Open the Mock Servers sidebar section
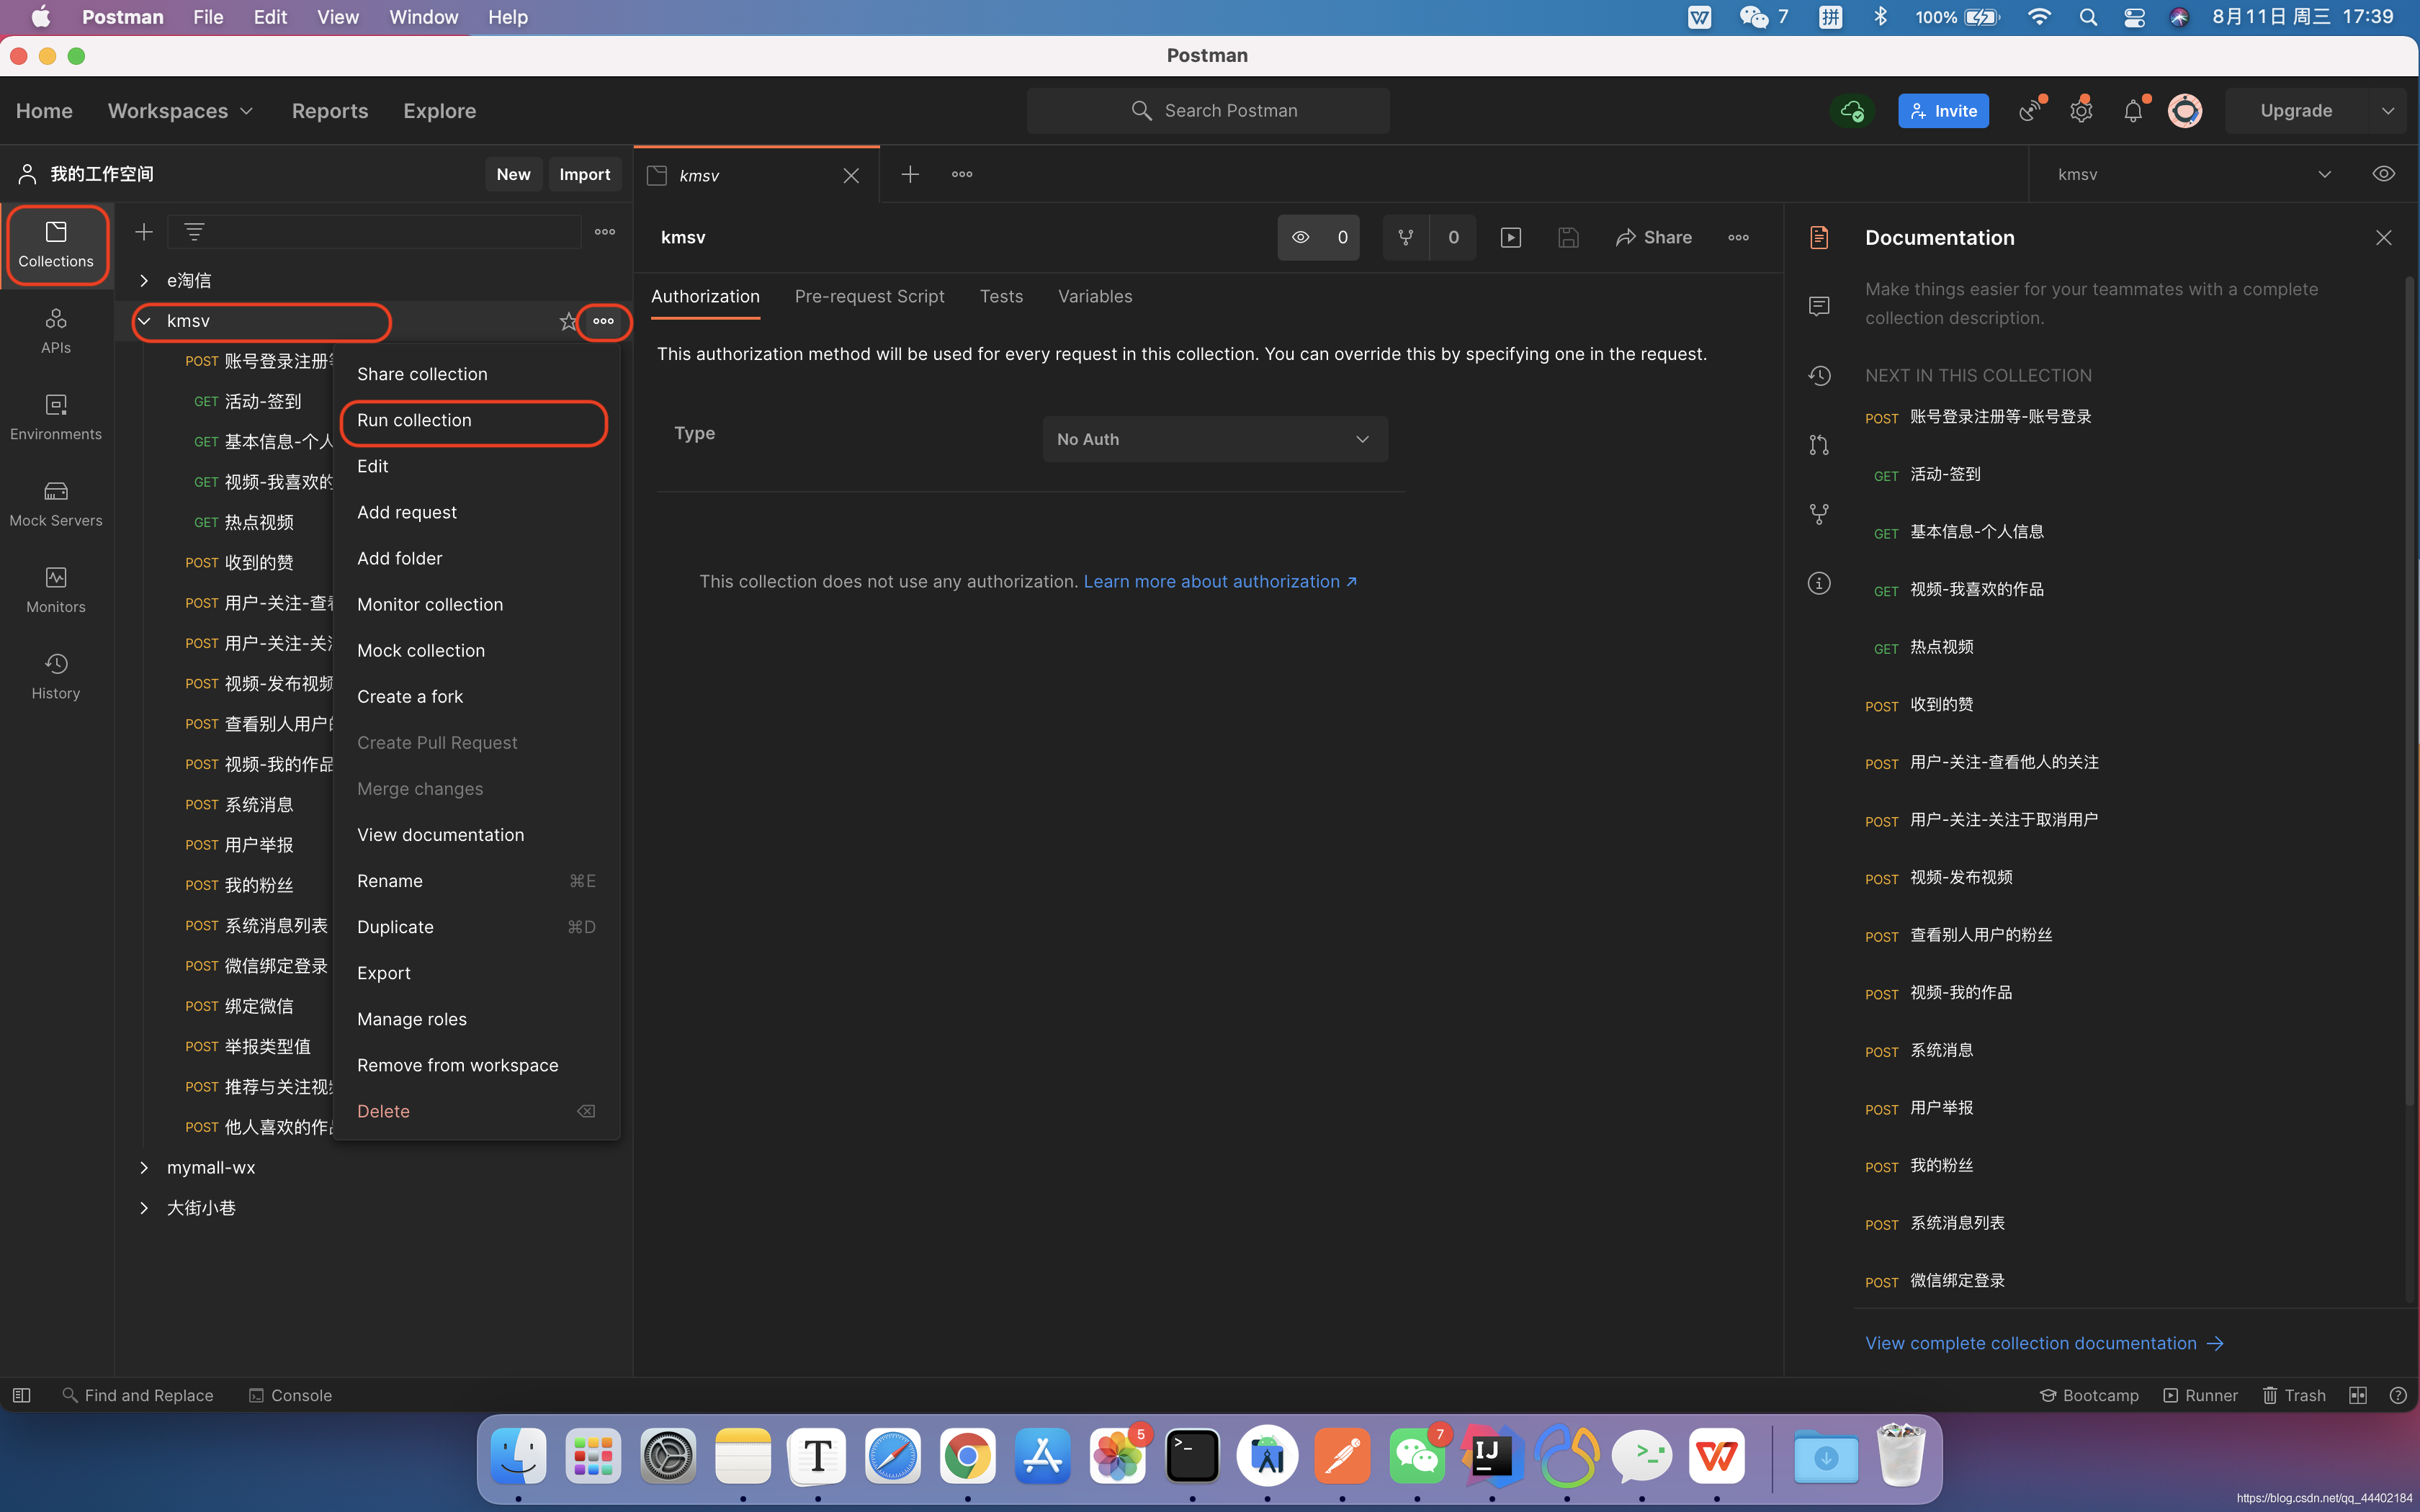 click(56, 503)
